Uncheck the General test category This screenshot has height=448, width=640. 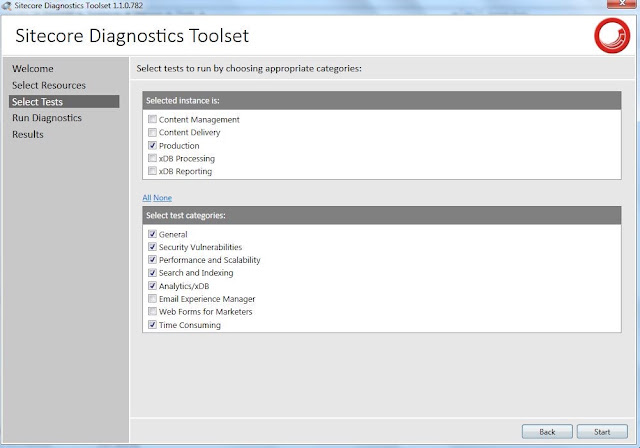pos(152,234)
